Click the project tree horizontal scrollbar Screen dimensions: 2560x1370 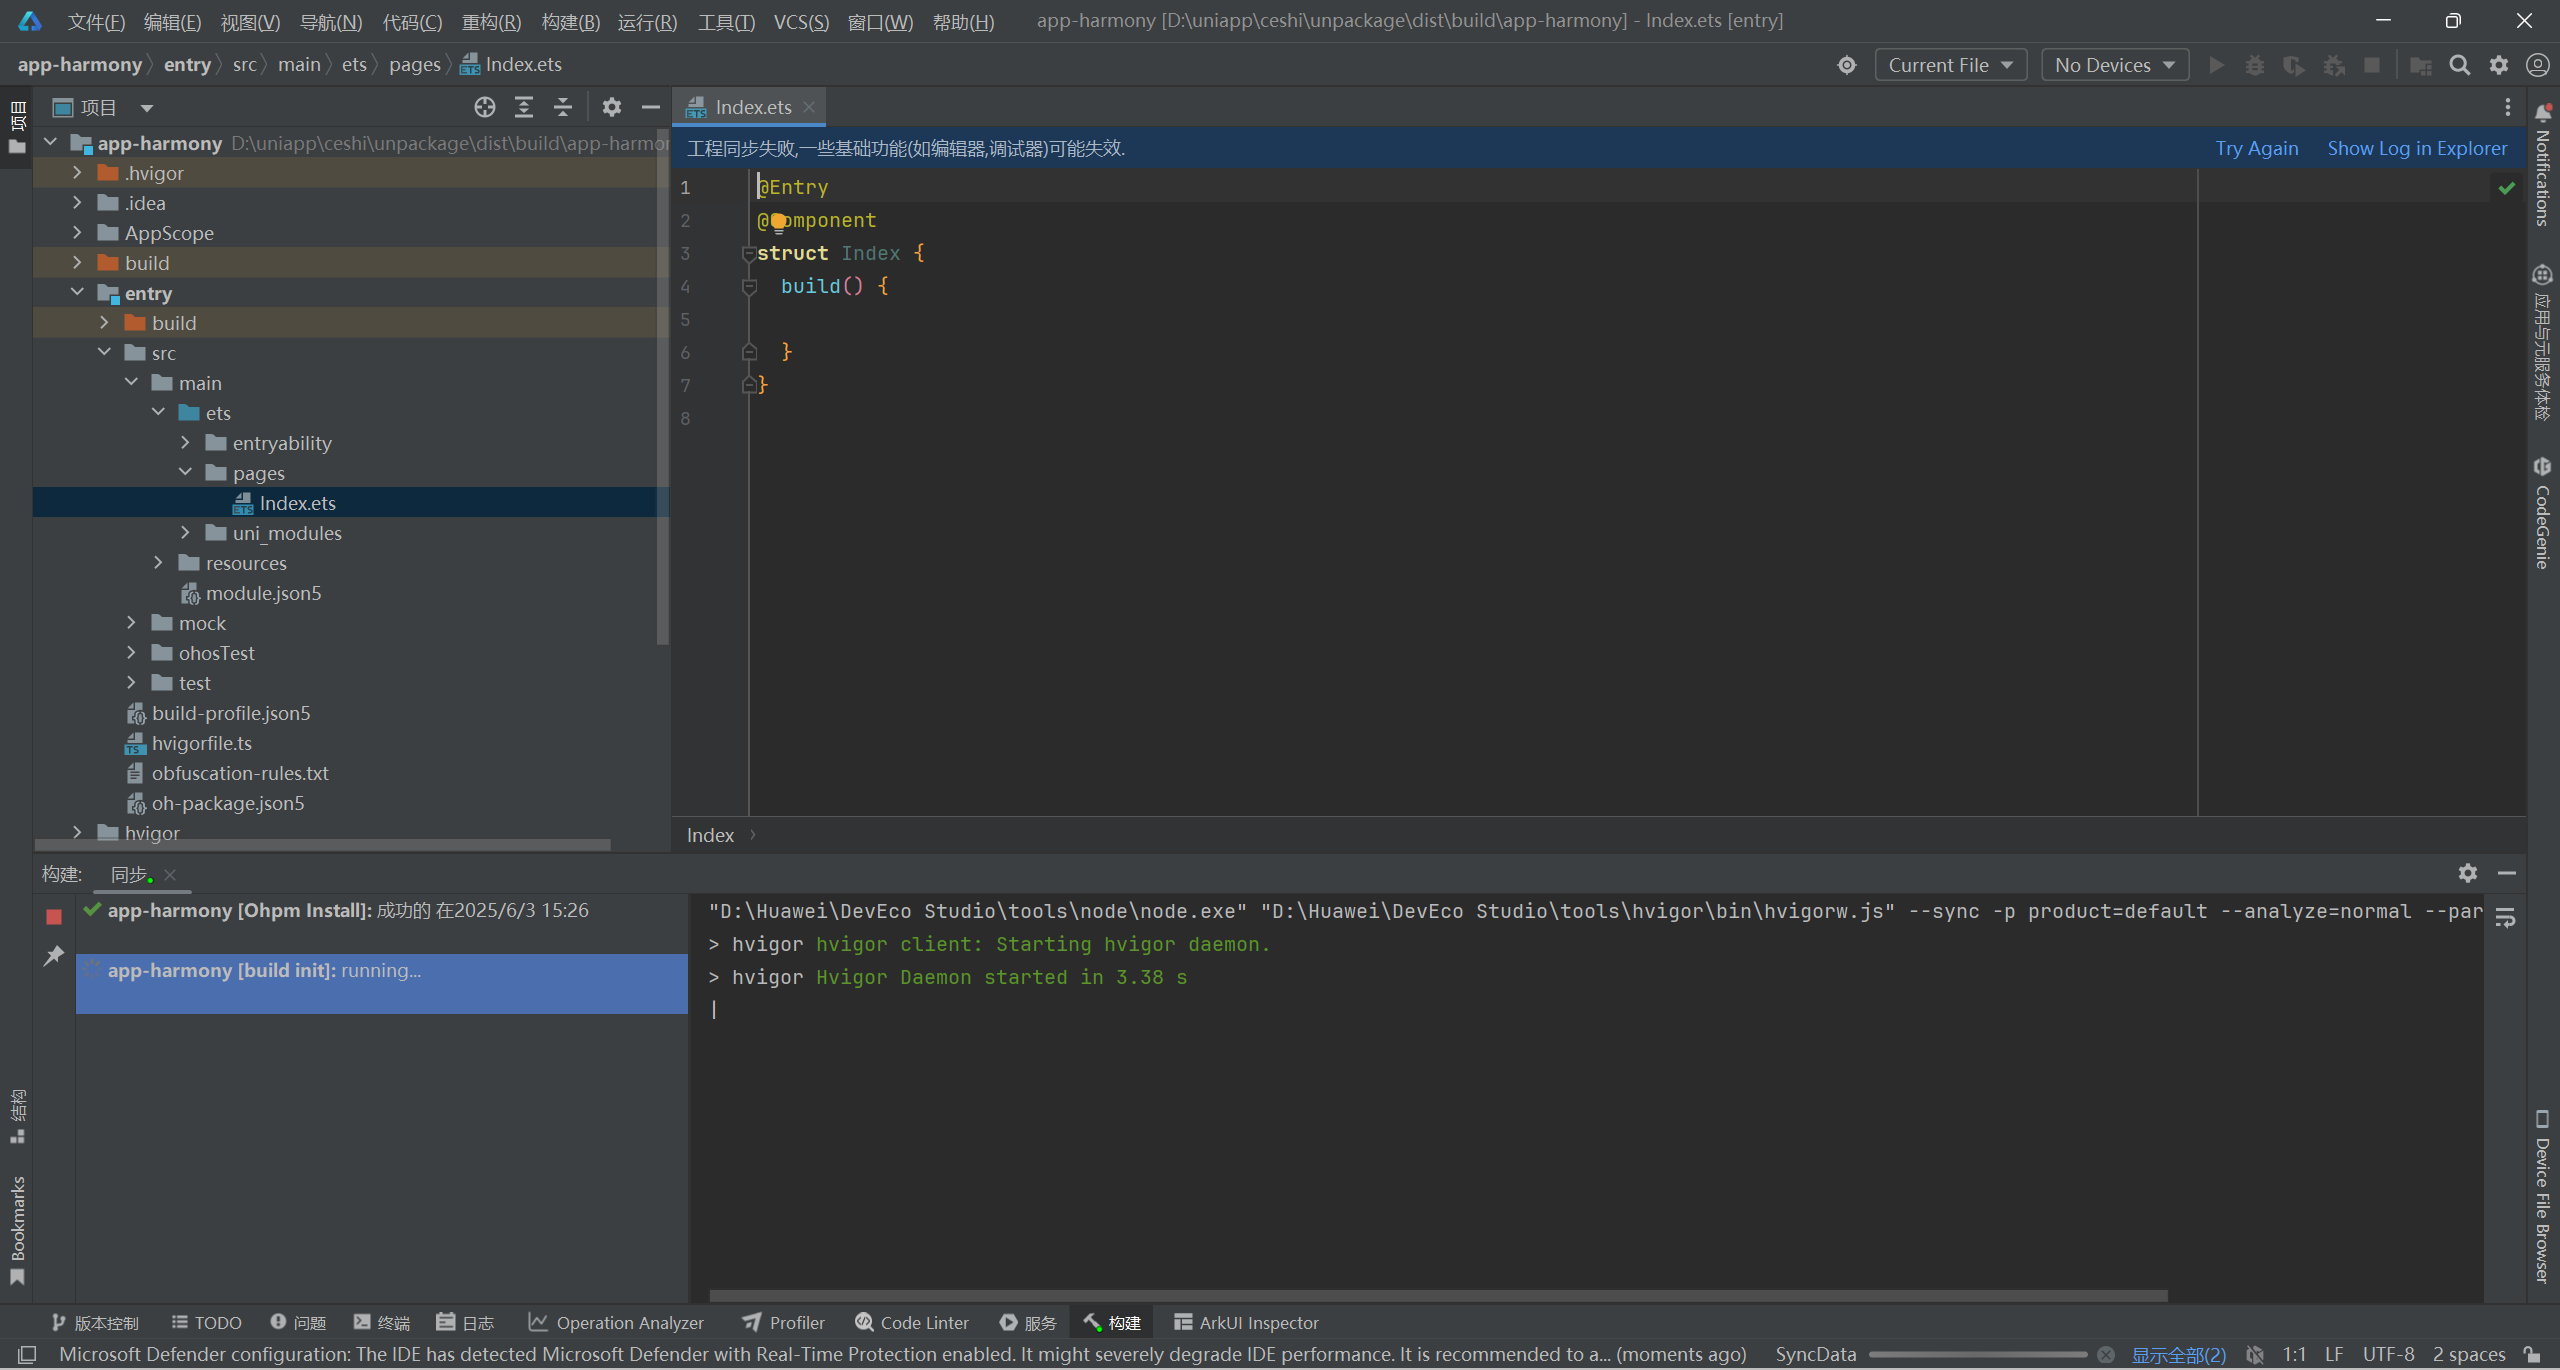[322, 844]
